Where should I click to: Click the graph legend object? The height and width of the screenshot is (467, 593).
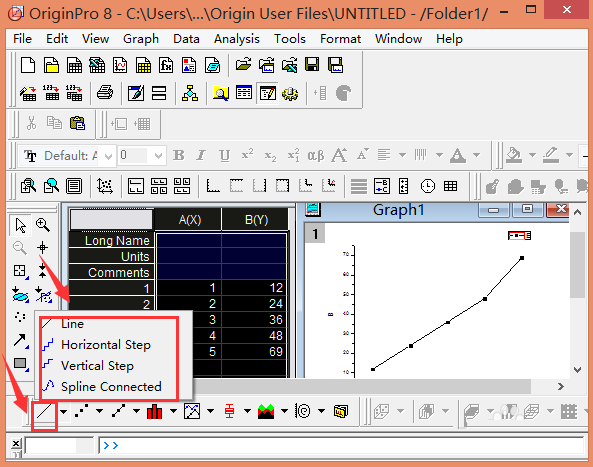(x=519, y=236)
